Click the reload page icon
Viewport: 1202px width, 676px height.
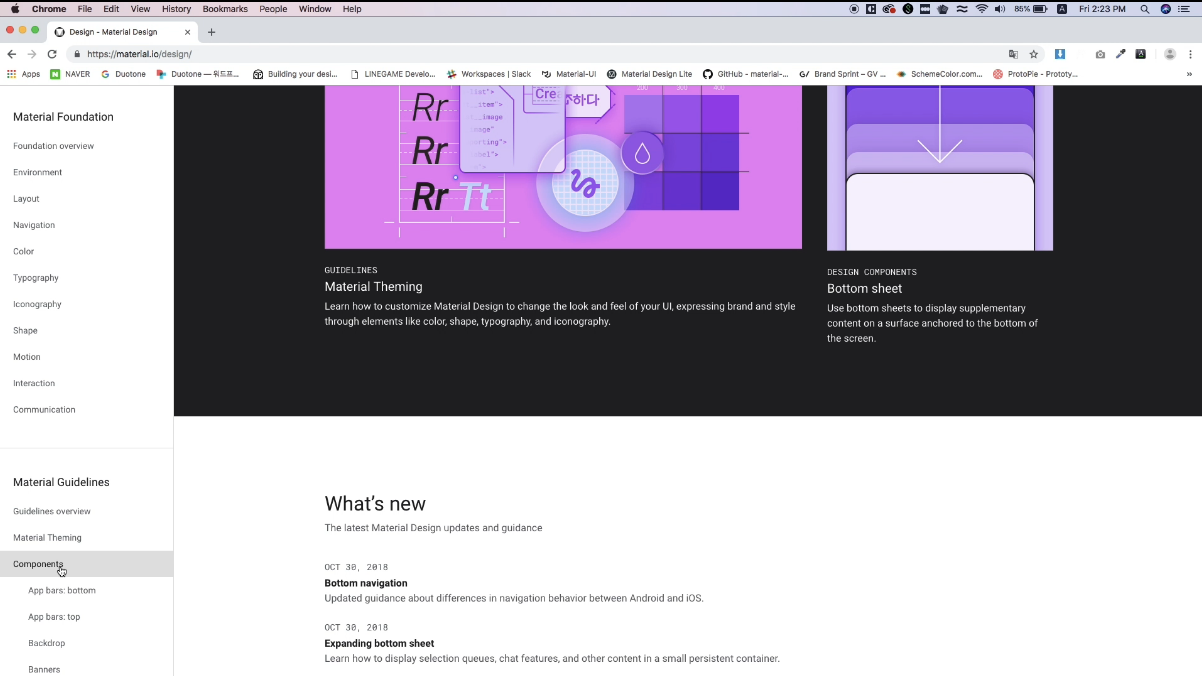52,54
